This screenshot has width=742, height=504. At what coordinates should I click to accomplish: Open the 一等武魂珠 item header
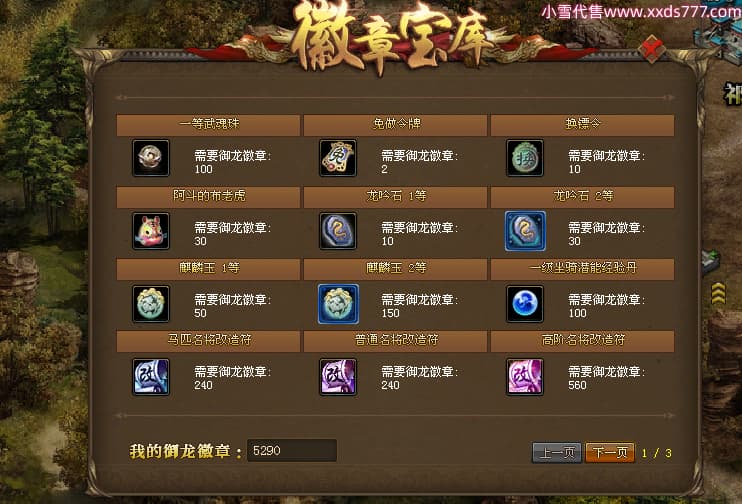point(208,125)
